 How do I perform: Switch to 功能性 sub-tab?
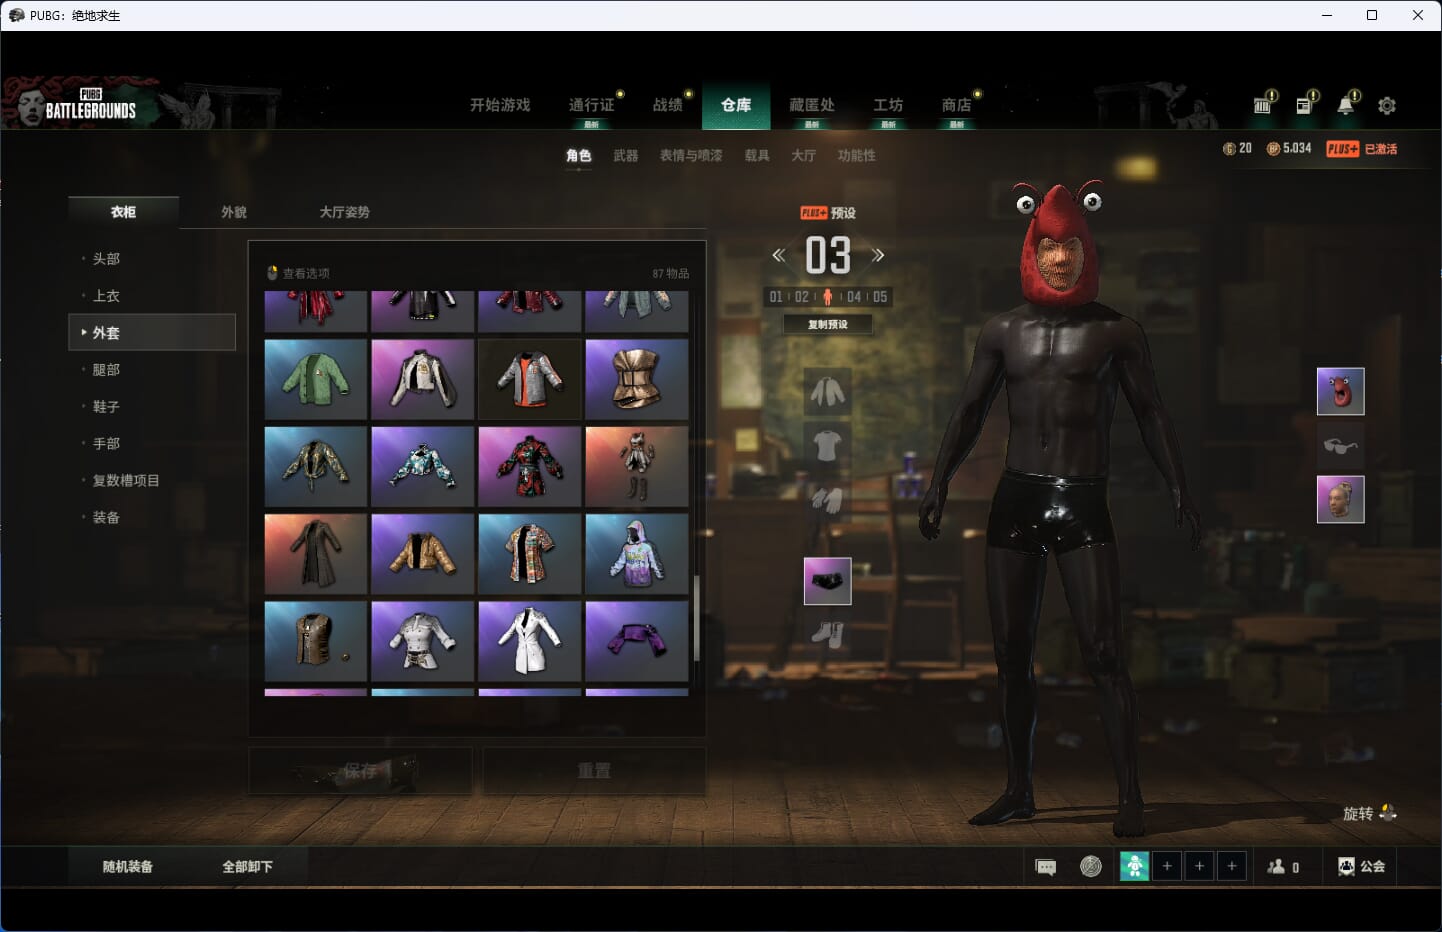click(857, 156)
